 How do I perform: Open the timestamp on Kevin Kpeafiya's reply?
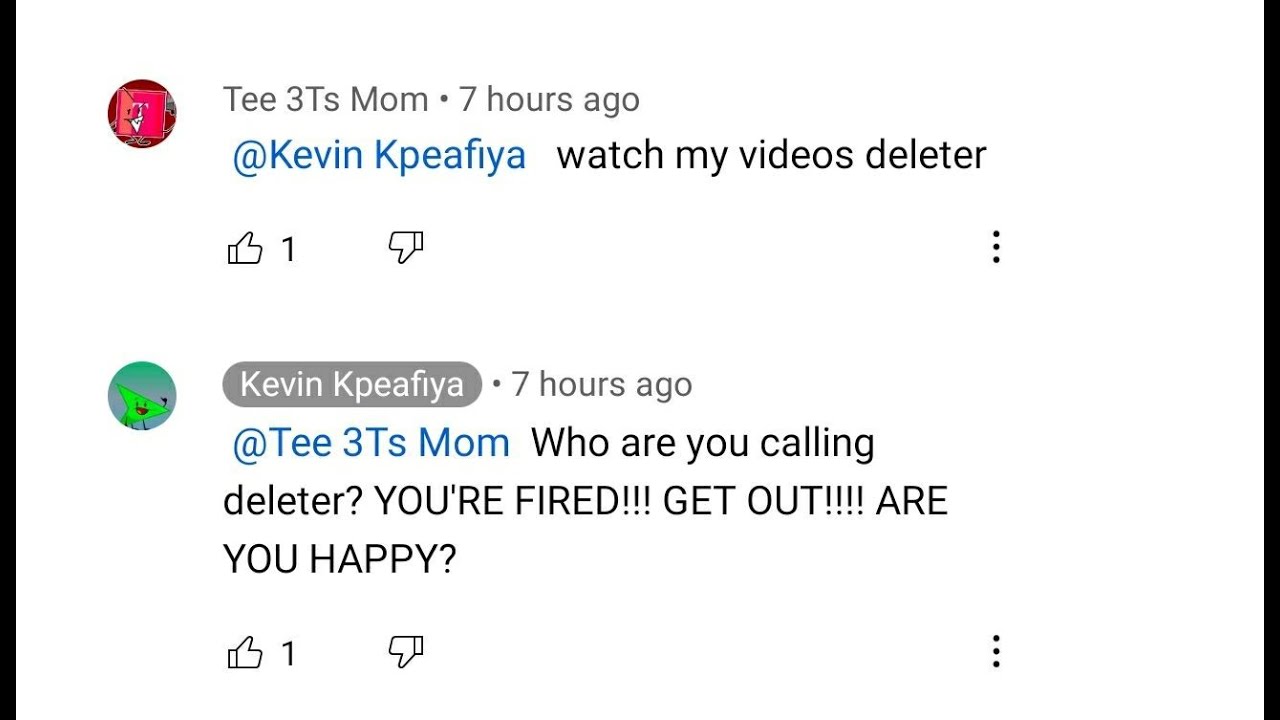click(602, 385)
